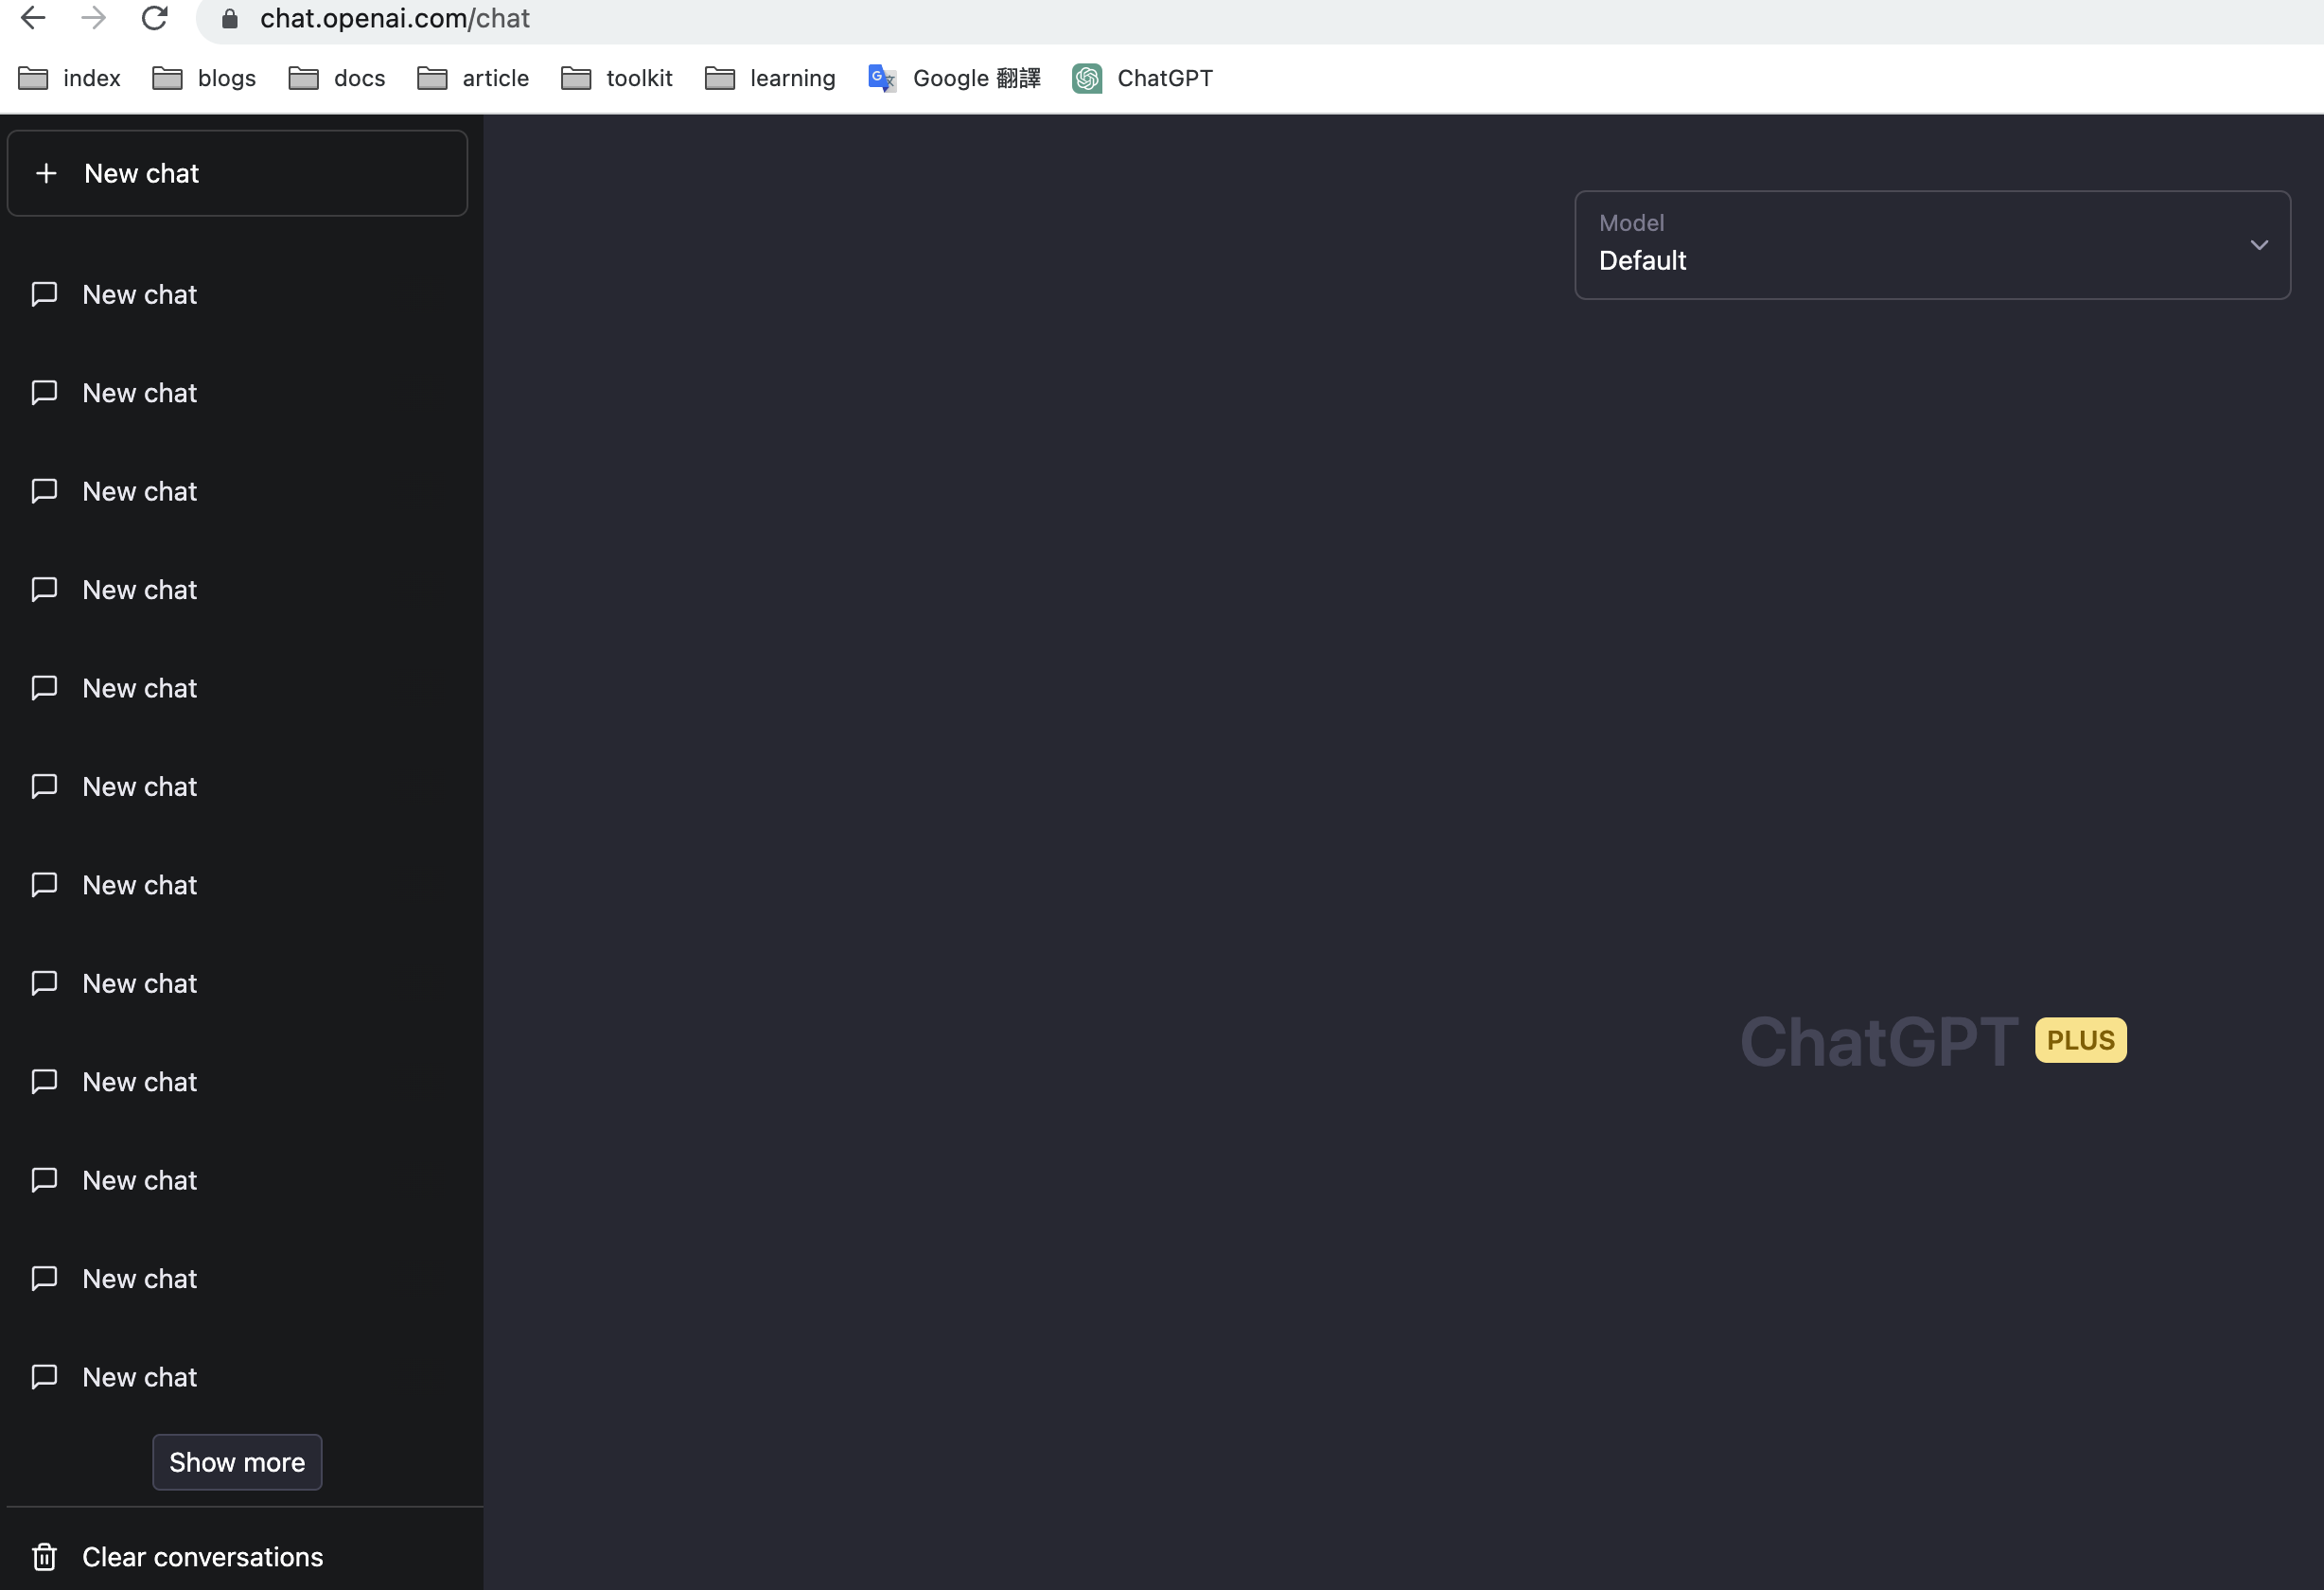The height and width of the screenshot is (1590, 2324).
Task: Open the Model selection dropdown
Action: point(1931,245)
